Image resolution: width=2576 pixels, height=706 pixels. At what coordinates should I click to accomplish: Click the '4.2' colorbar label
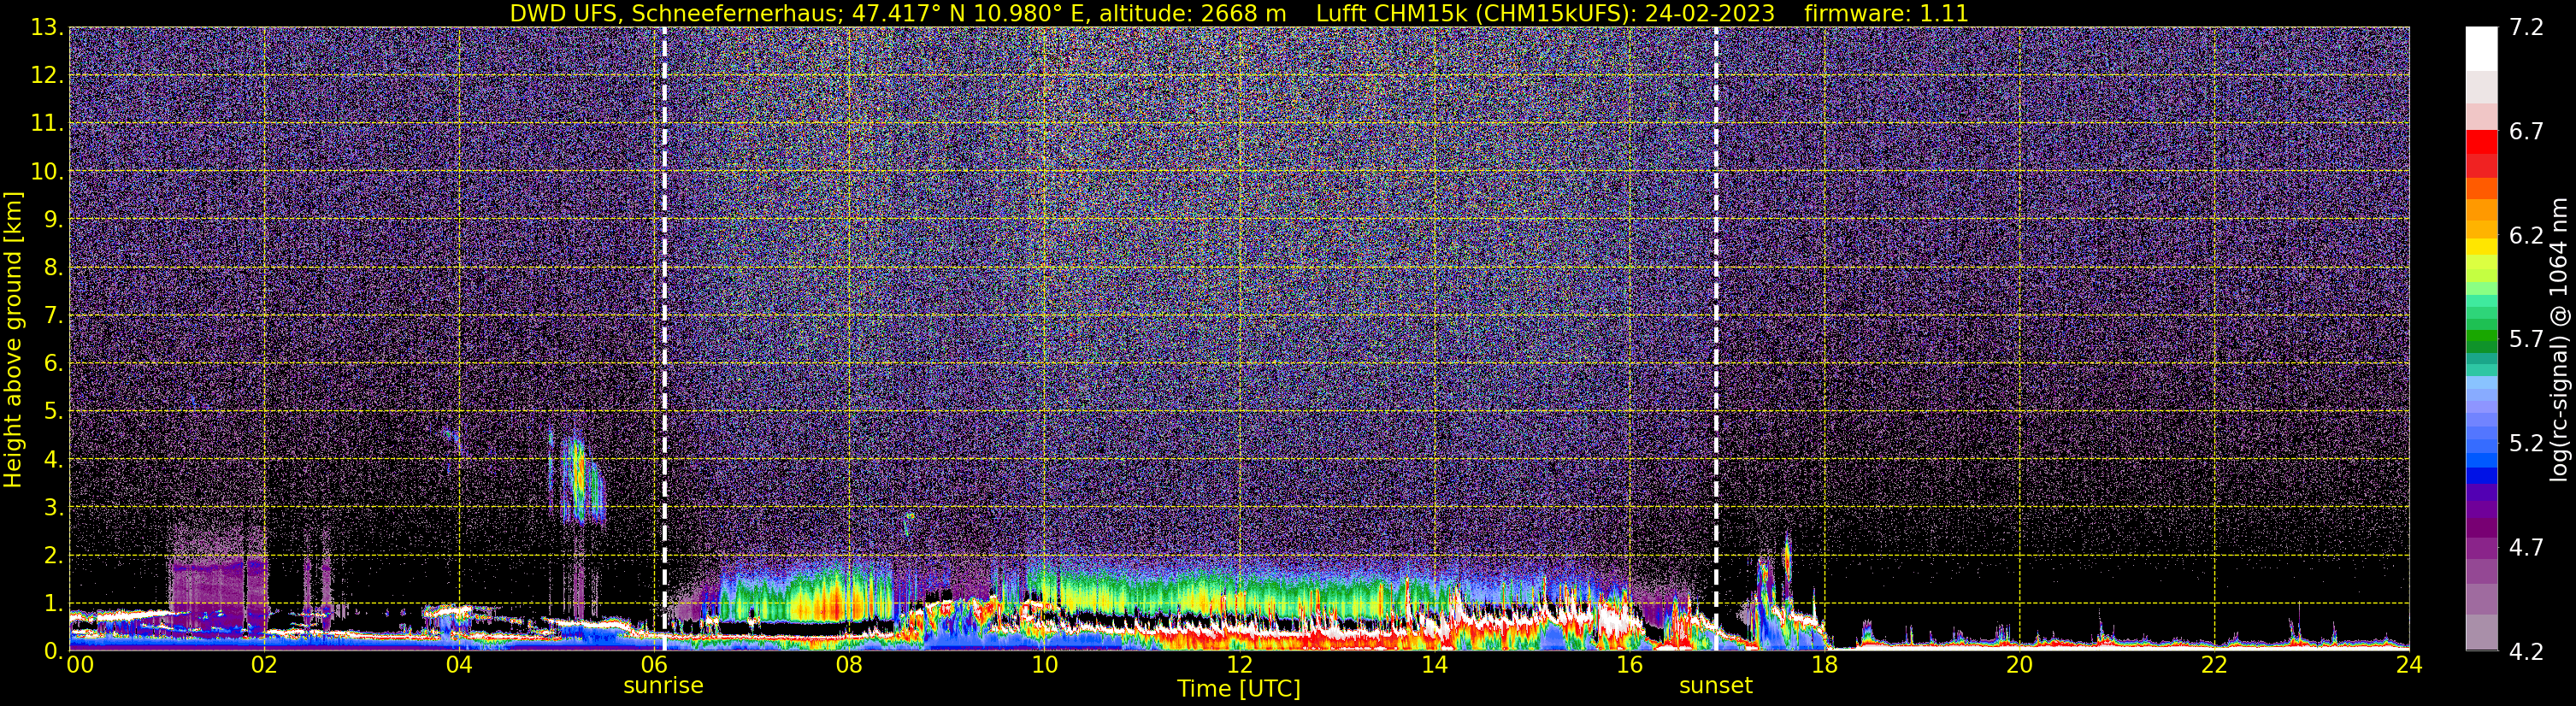click(2526, 652)
